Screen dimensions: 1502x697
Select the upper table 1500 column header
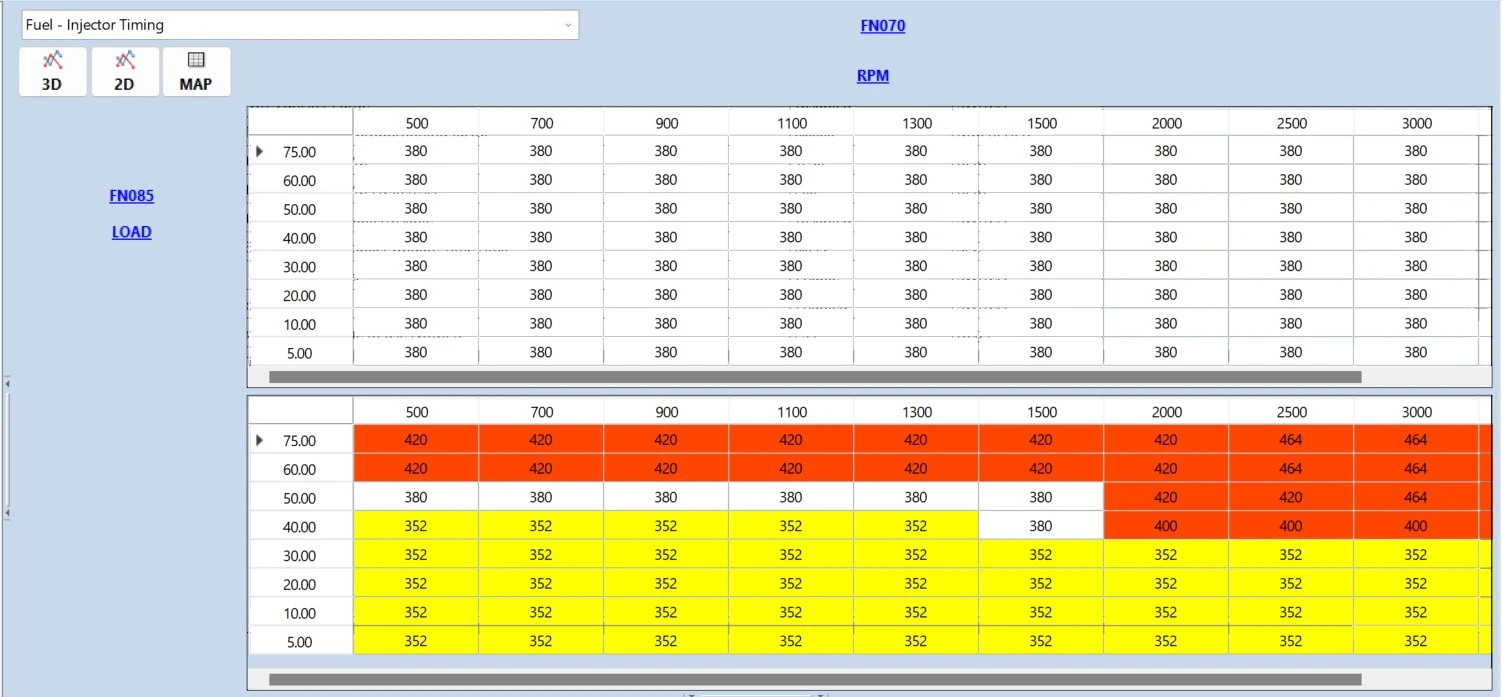[1041, 123]
